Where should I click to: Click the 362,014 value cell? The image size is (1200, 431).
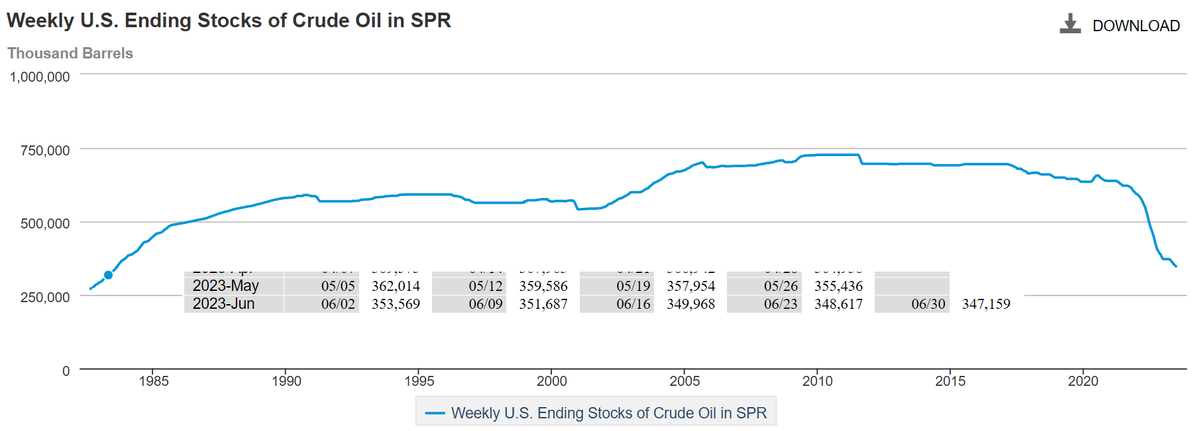pyautogui.click(x=395, y=285)
